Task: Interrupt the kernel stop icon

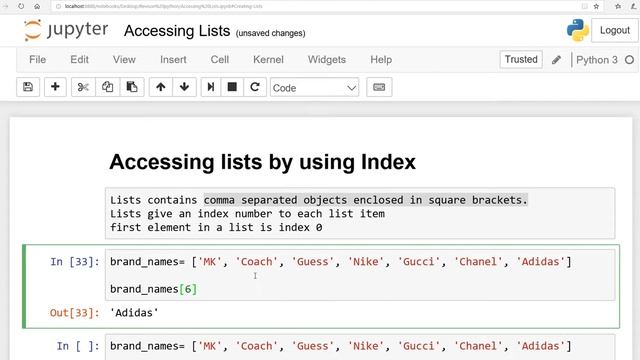Action: point(232,87)
